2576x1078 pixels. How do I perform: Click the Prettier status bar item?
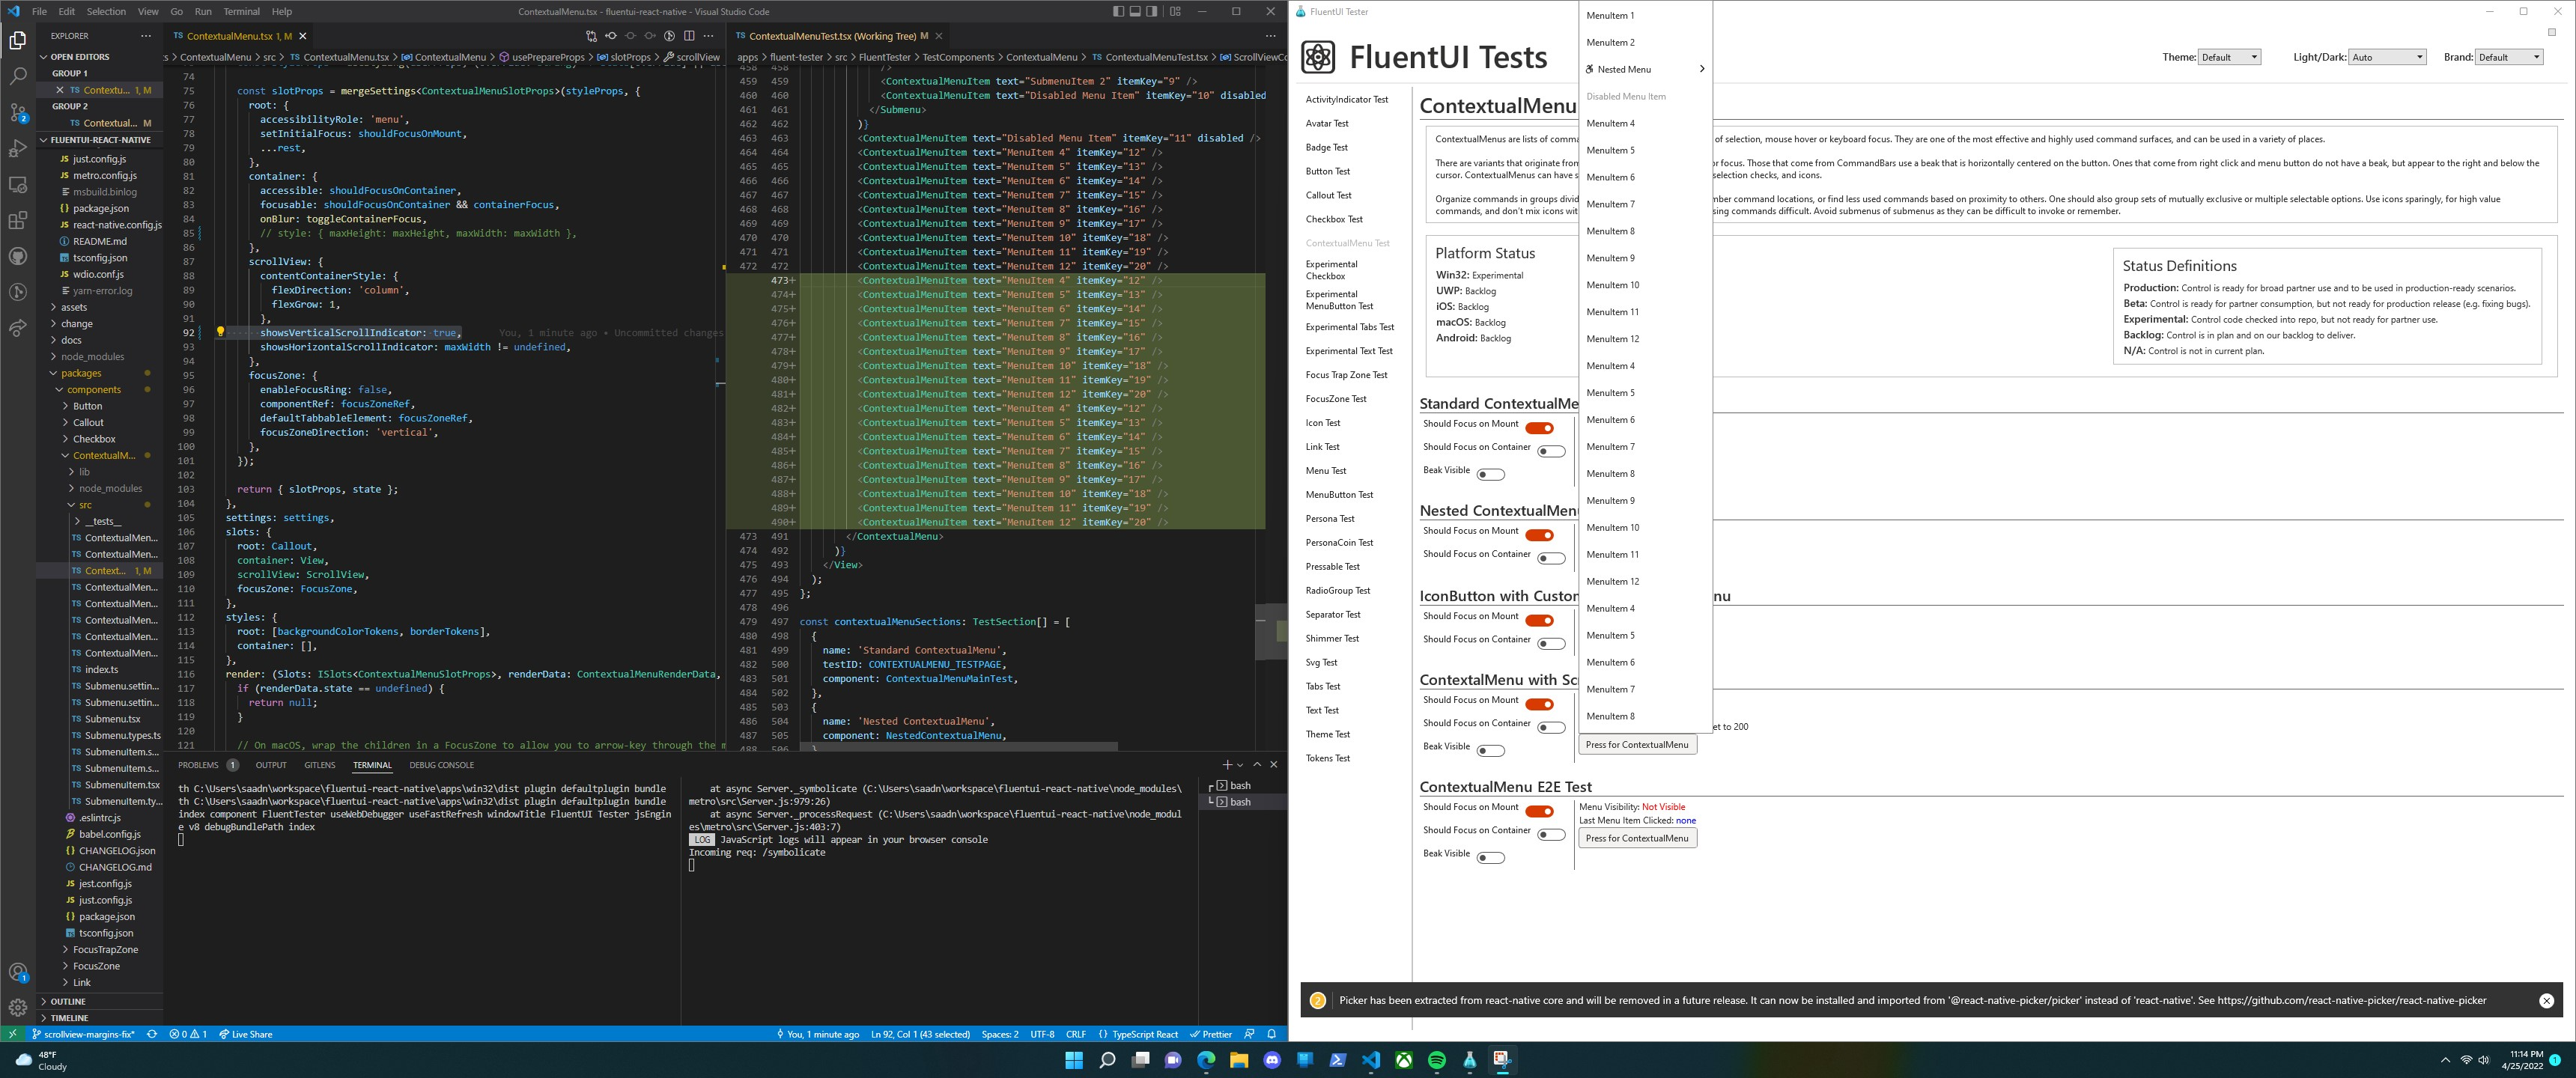click(1211, 1034)
